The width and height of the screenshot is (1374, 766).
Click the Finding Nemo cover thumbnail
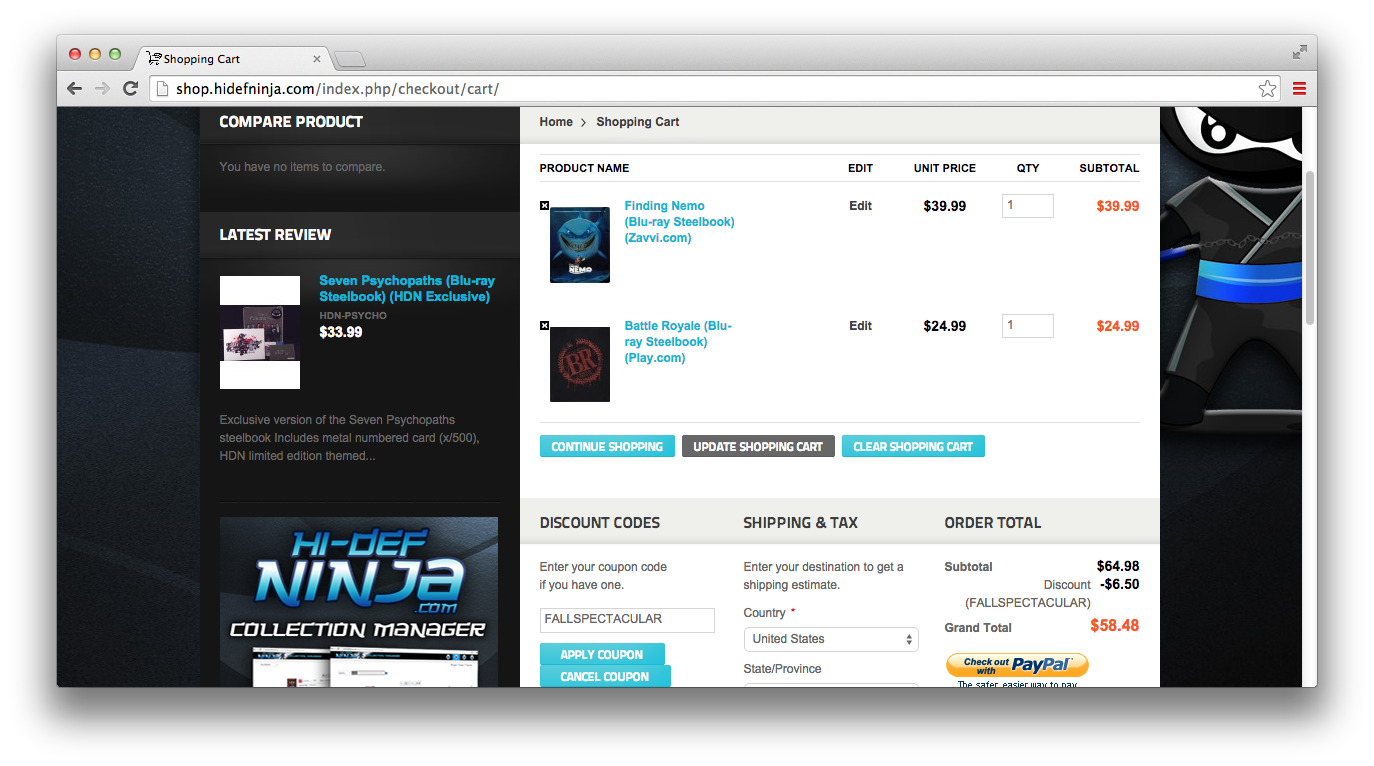580,245
